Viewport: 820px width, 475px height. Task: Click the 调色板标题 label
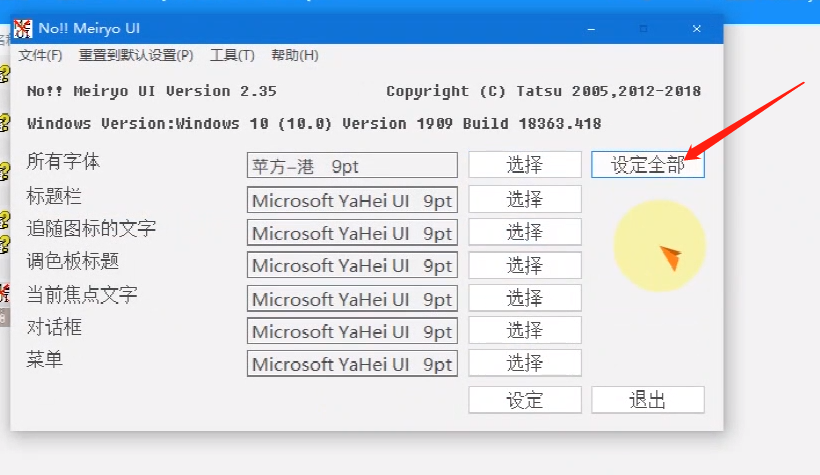click(73, 261)
